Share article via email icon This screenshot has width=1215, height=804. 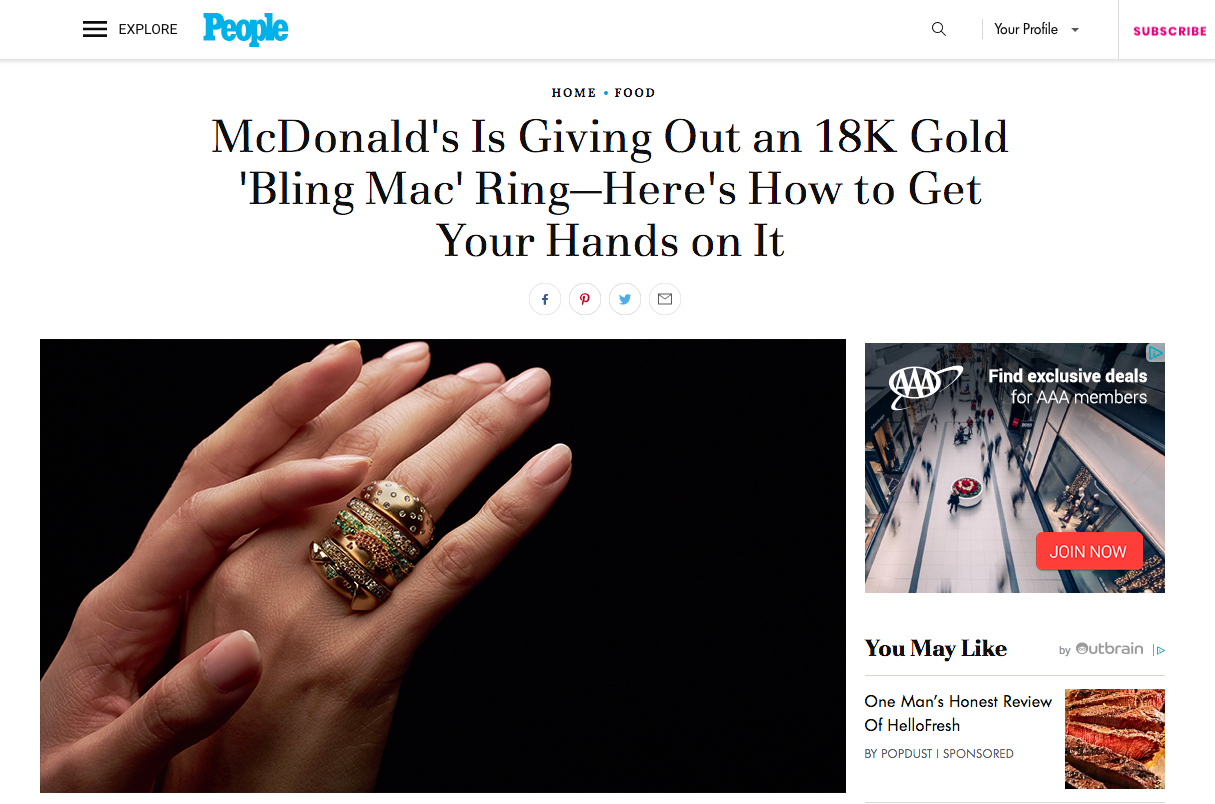(x=665, y=299)
